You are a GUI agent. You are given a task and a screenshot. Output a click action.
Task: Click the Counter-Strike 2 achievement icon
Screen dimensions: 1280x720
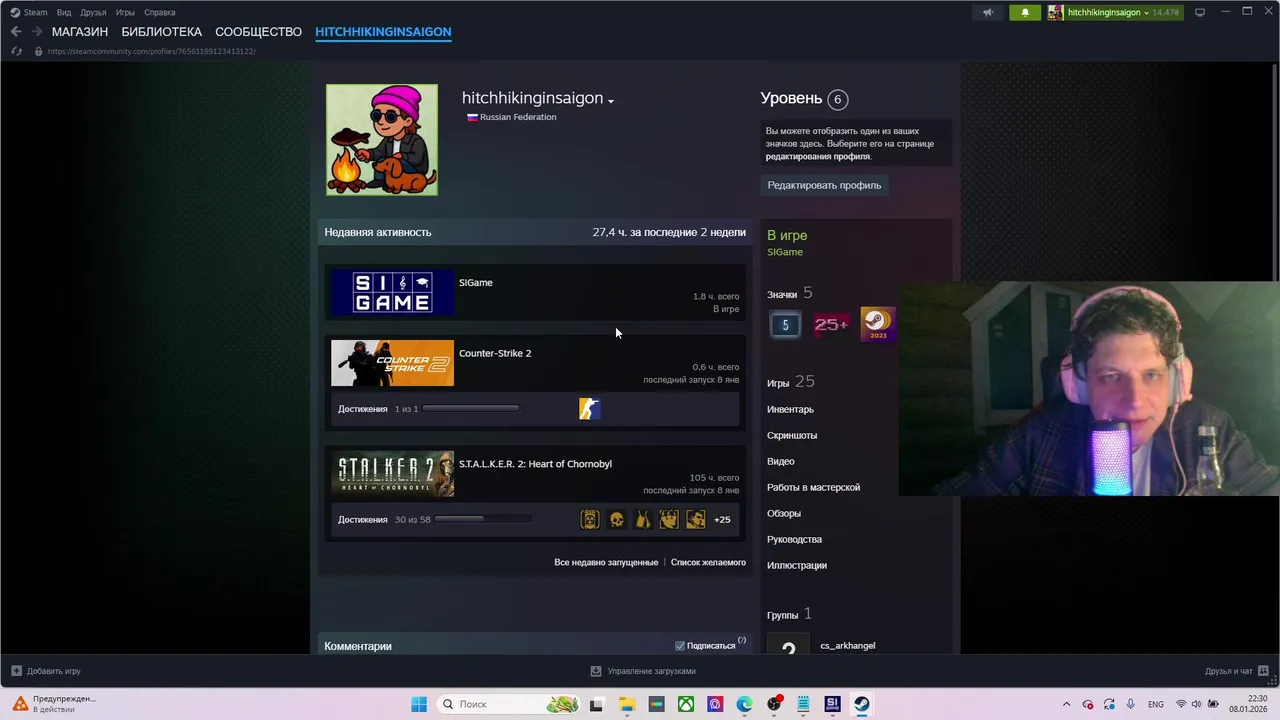click(x=590, y=408)
